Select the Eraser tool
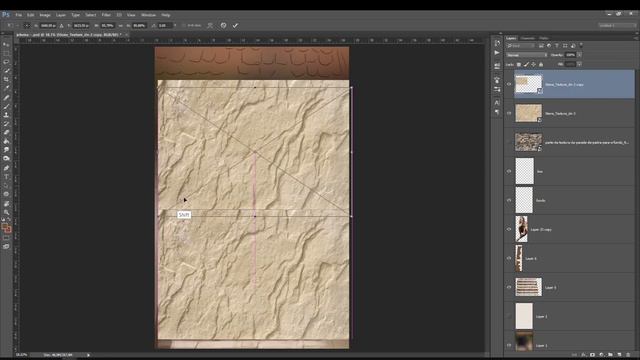640x360 pixels. pyautogui.click(x=6, y=132)
